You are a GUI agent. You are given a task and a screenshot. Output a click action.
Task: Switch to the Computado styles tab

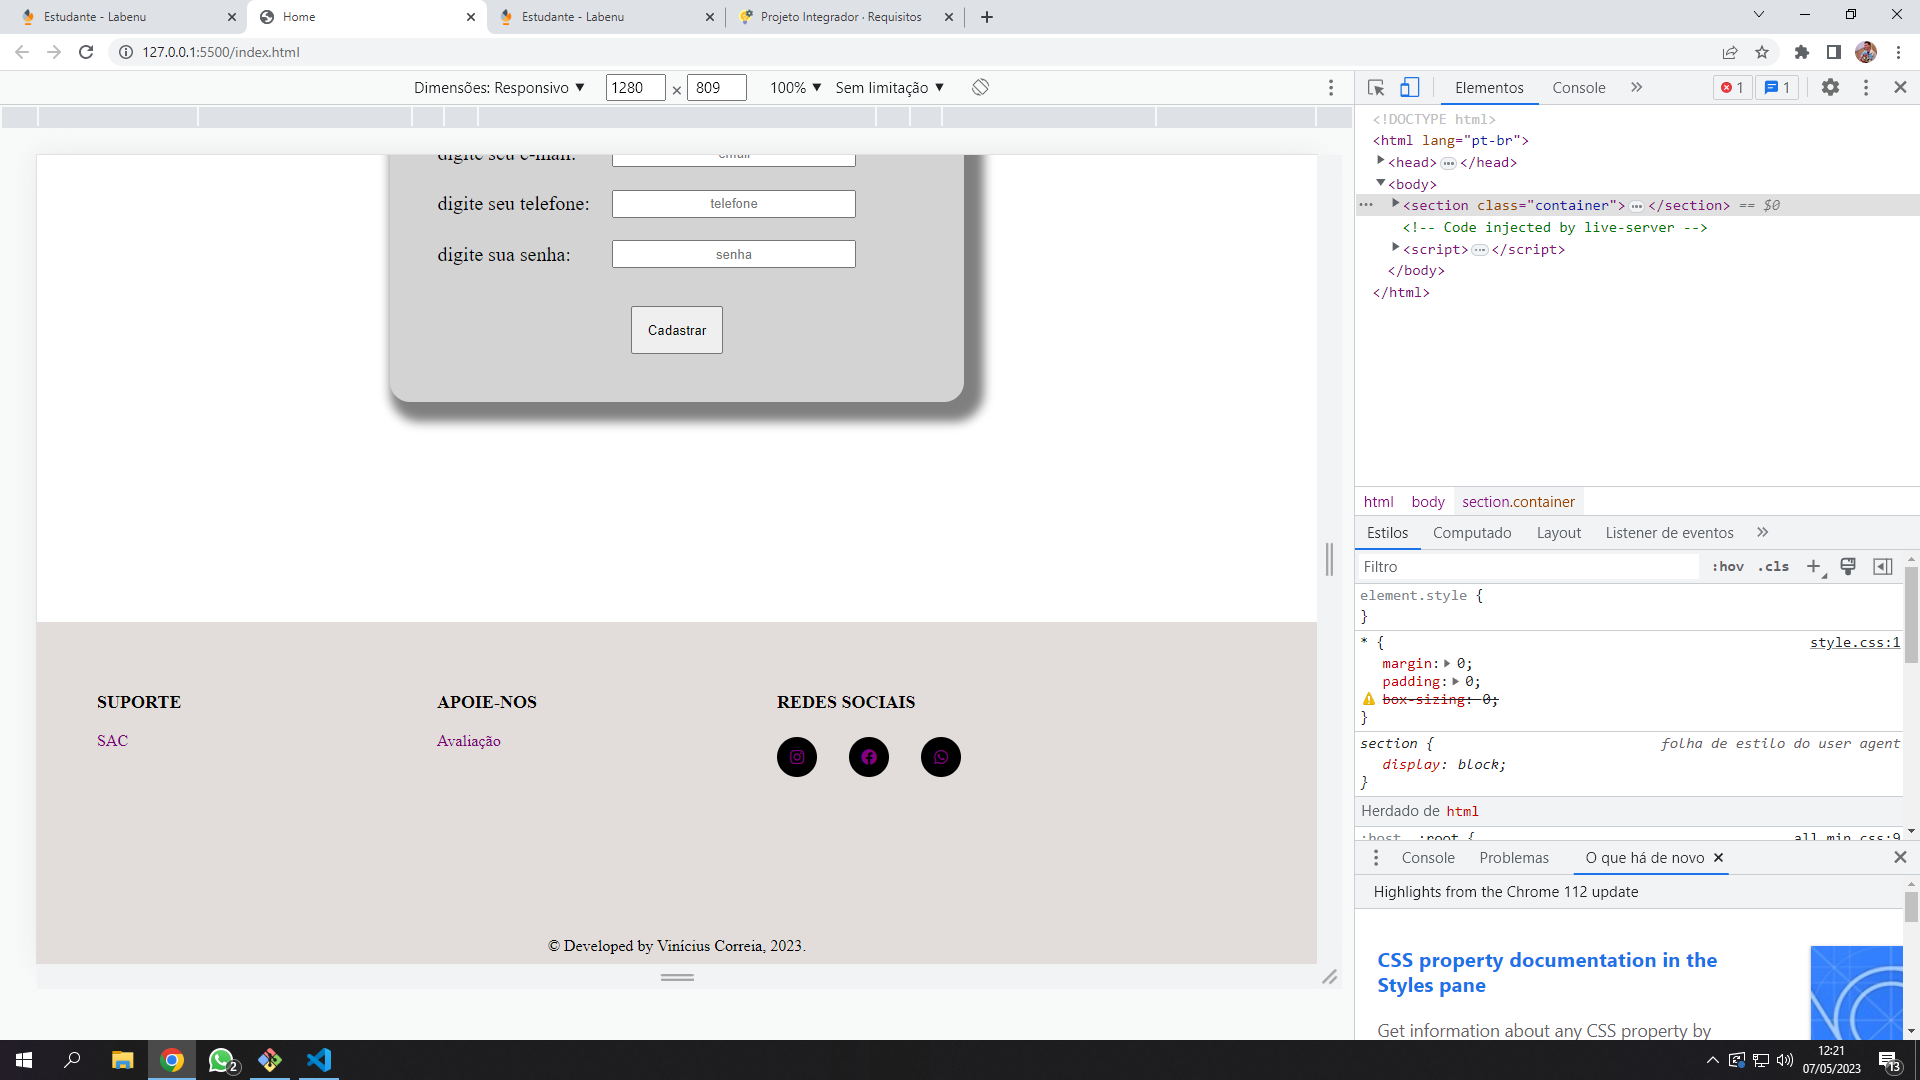[x=1471, y=532]
